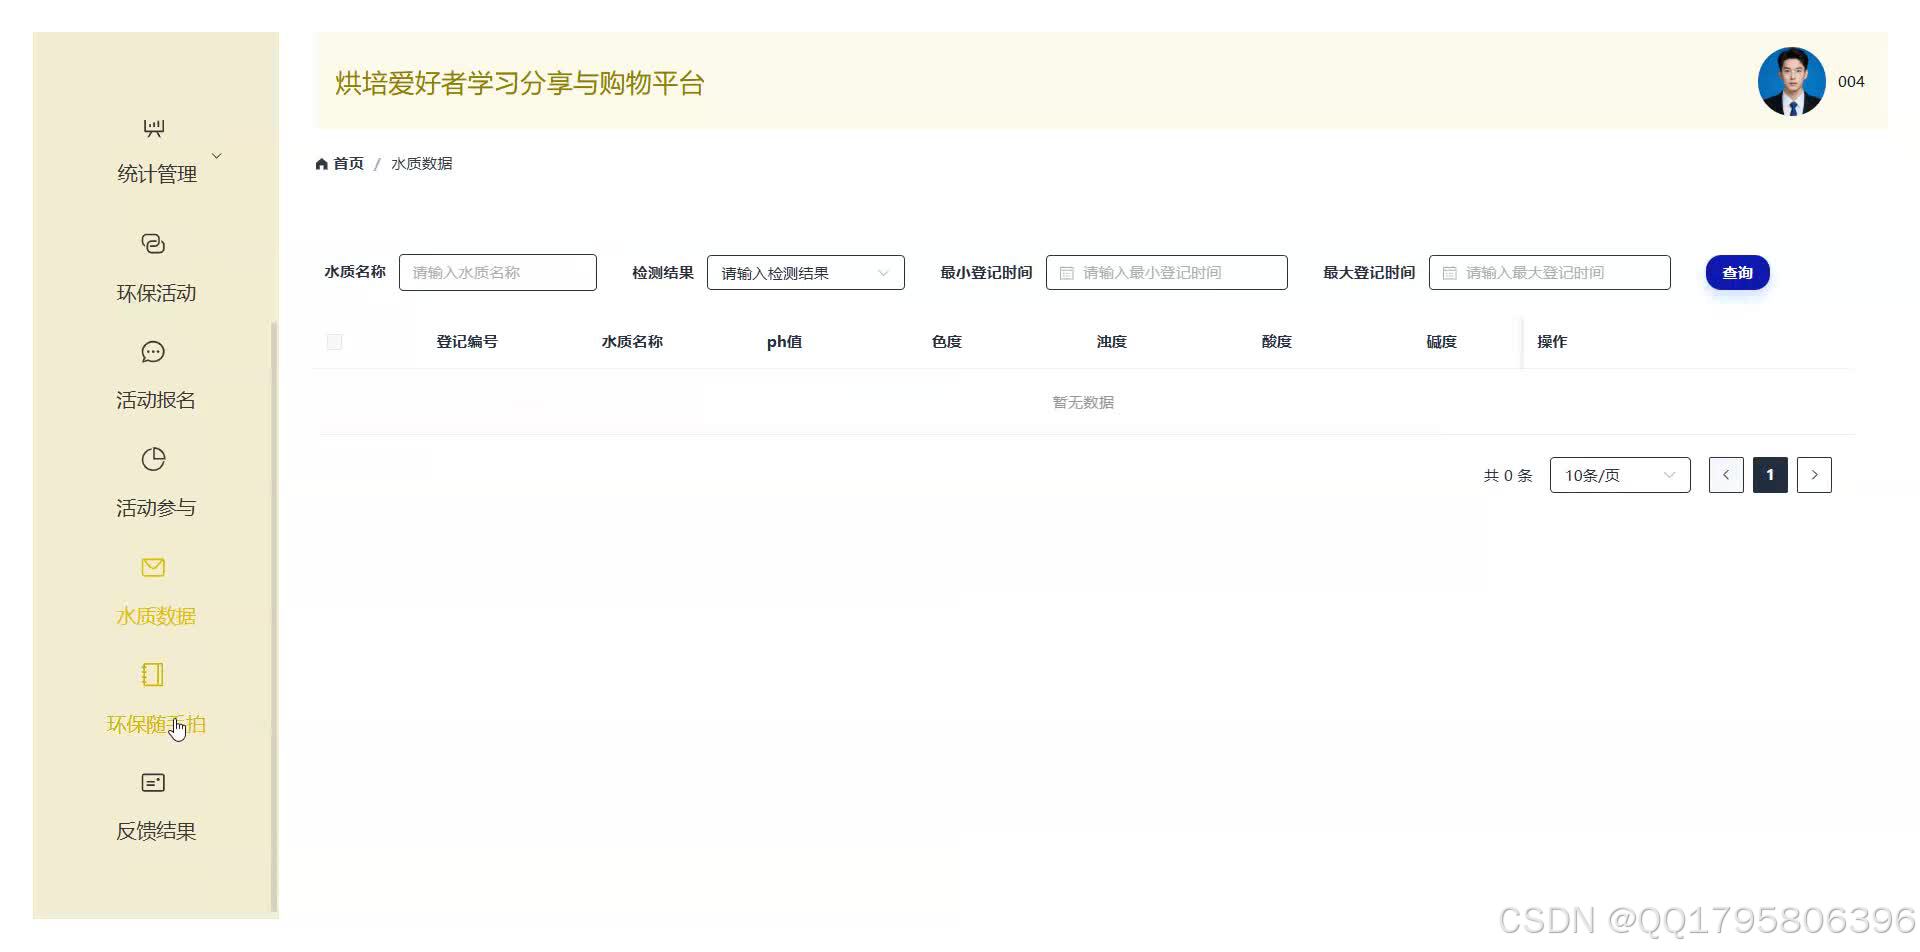Image resolution: width=1920 pixels, height=952 pixels.
Task: Click the 环保活动 link icon
Action: click(x=153, y=244)
